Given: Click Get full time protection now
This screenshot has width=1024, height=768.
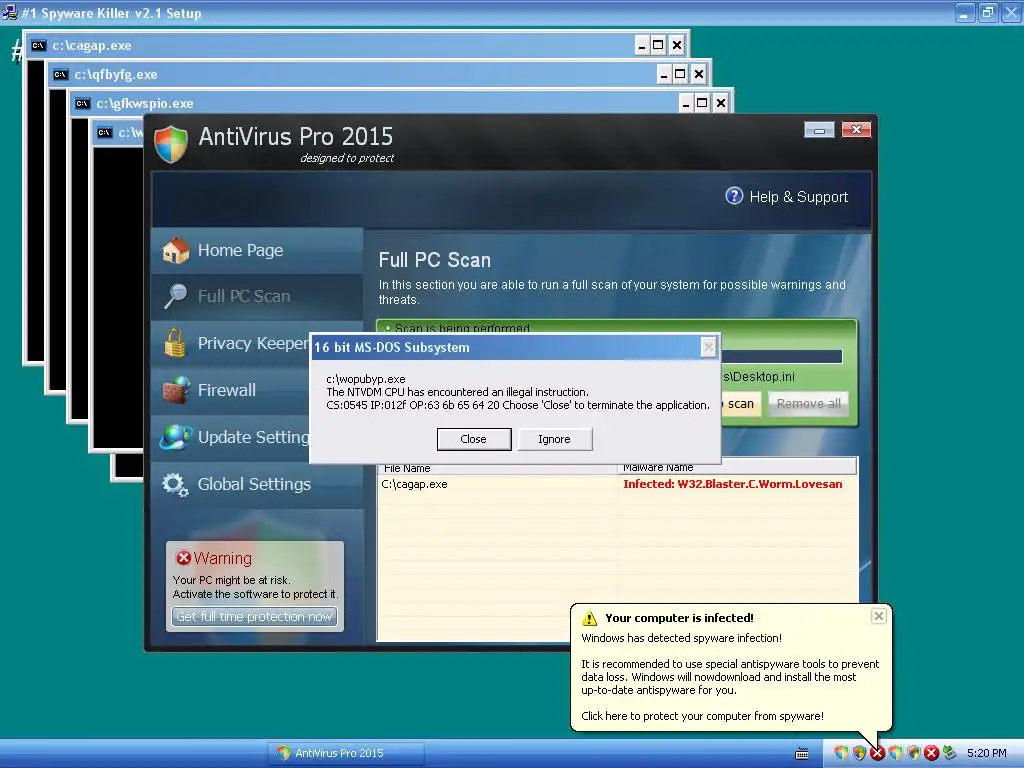Looking at the screenshot, I should point(255,616).
